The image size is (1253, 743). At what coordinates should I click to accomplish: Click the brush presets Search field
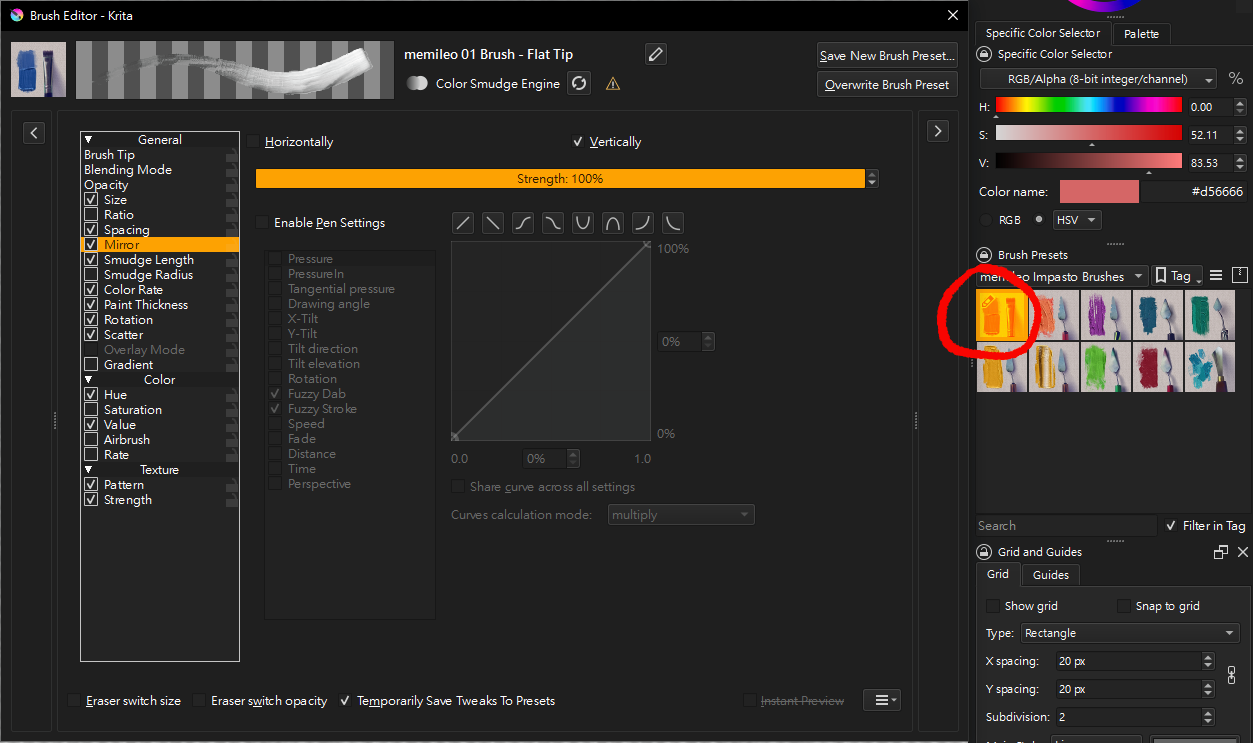(1066, 526)
